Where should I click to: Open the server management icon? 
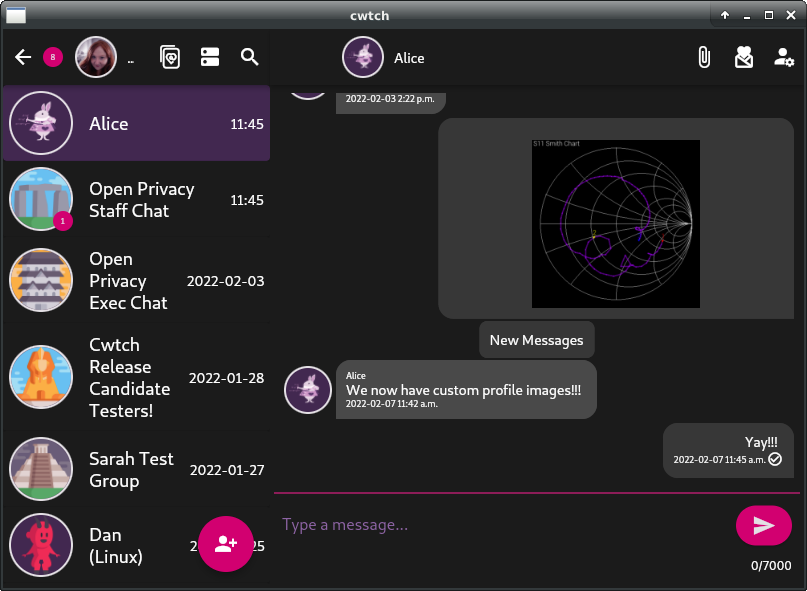tap(210, 57)
